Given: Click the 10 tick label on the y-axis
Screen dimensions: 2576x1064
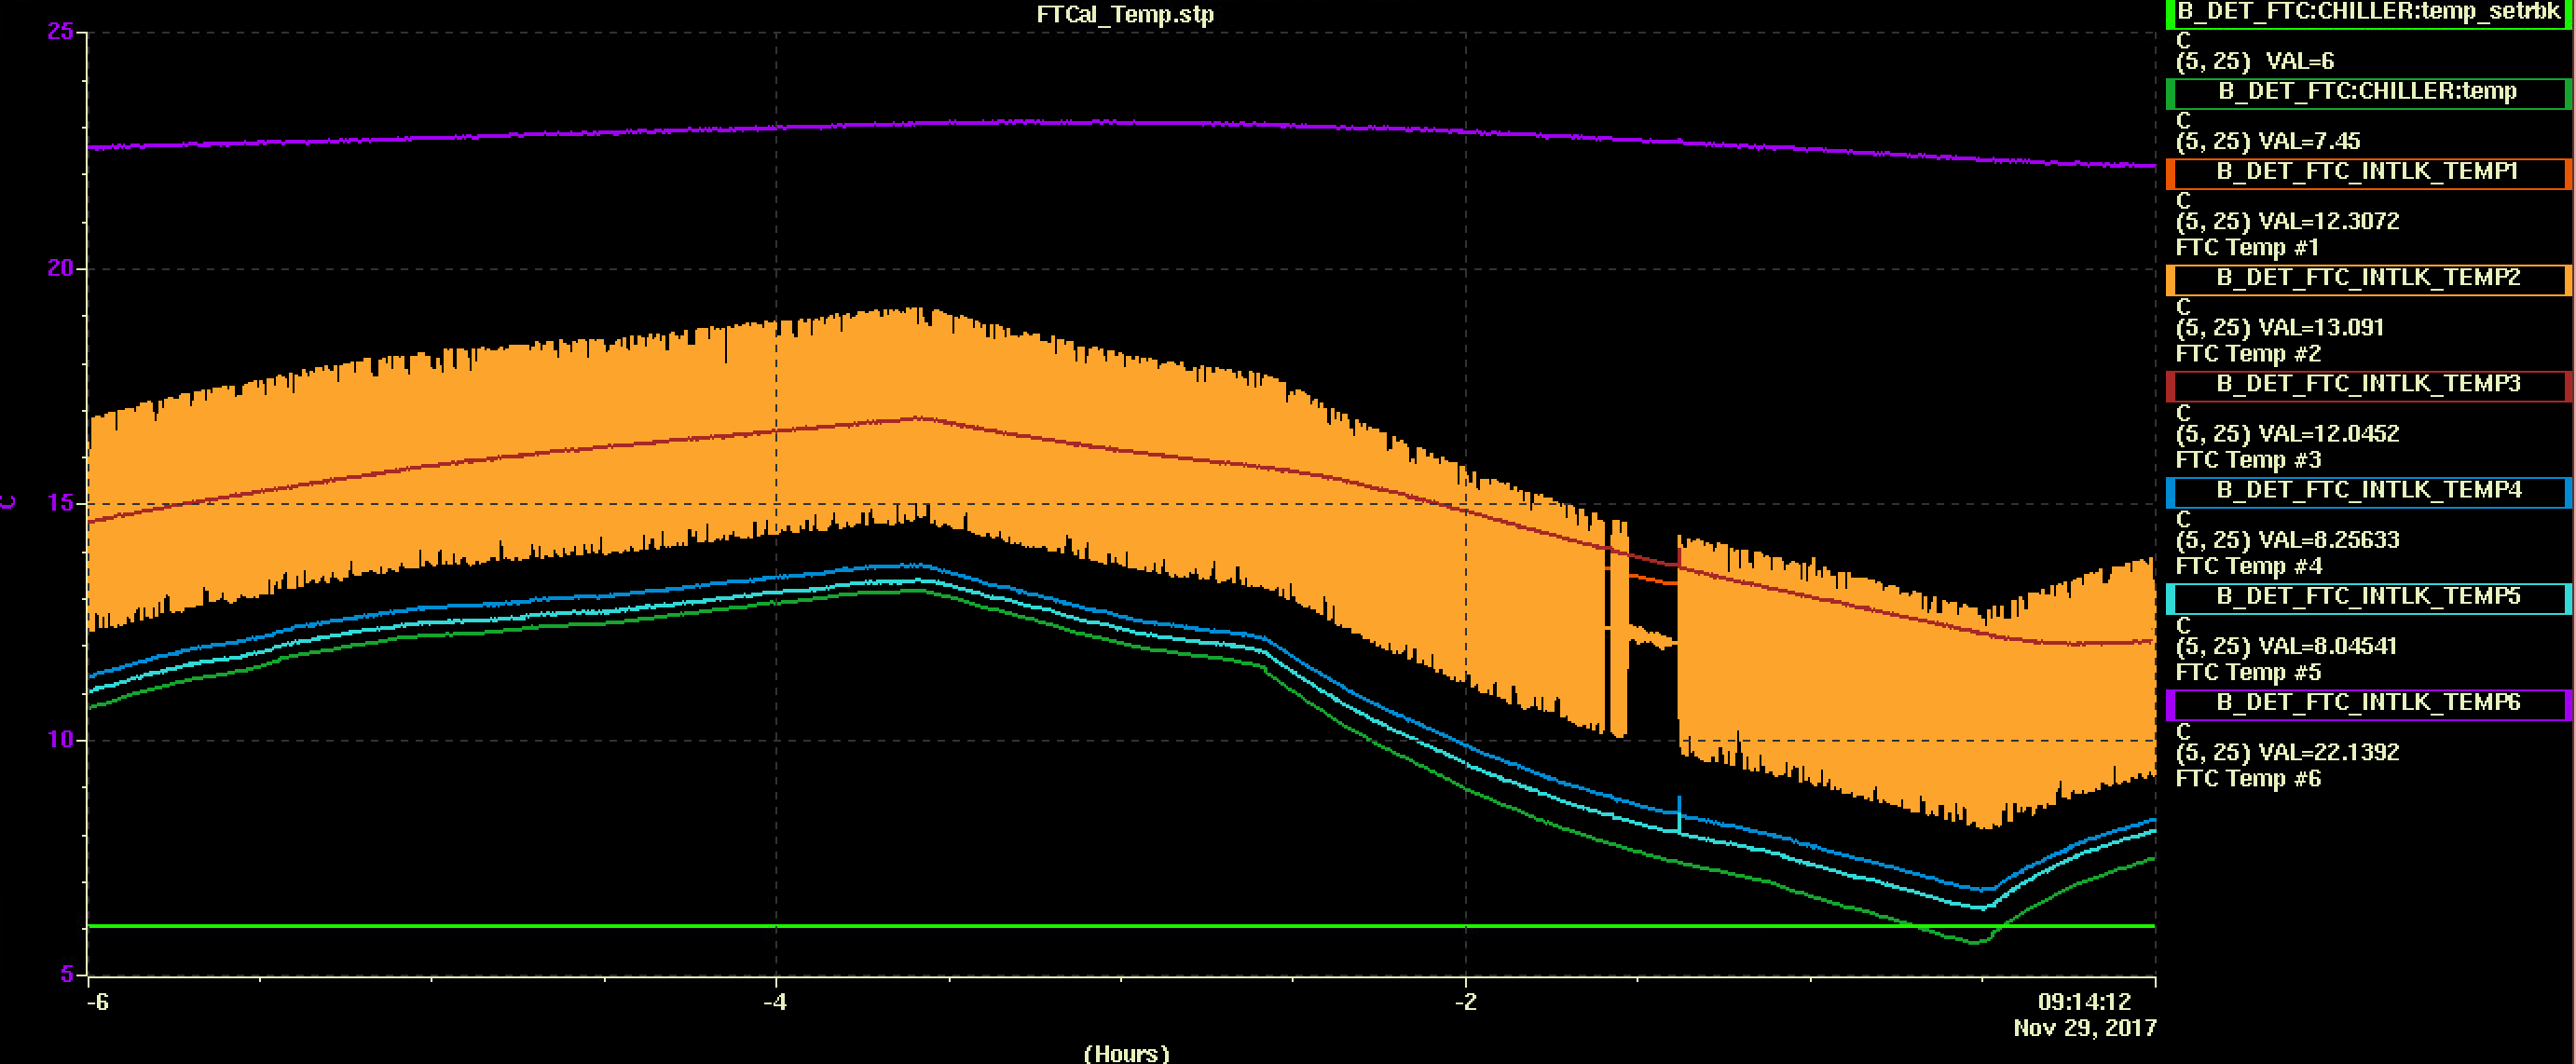Looking at the screenshot, I should click(x=60, y=739).
